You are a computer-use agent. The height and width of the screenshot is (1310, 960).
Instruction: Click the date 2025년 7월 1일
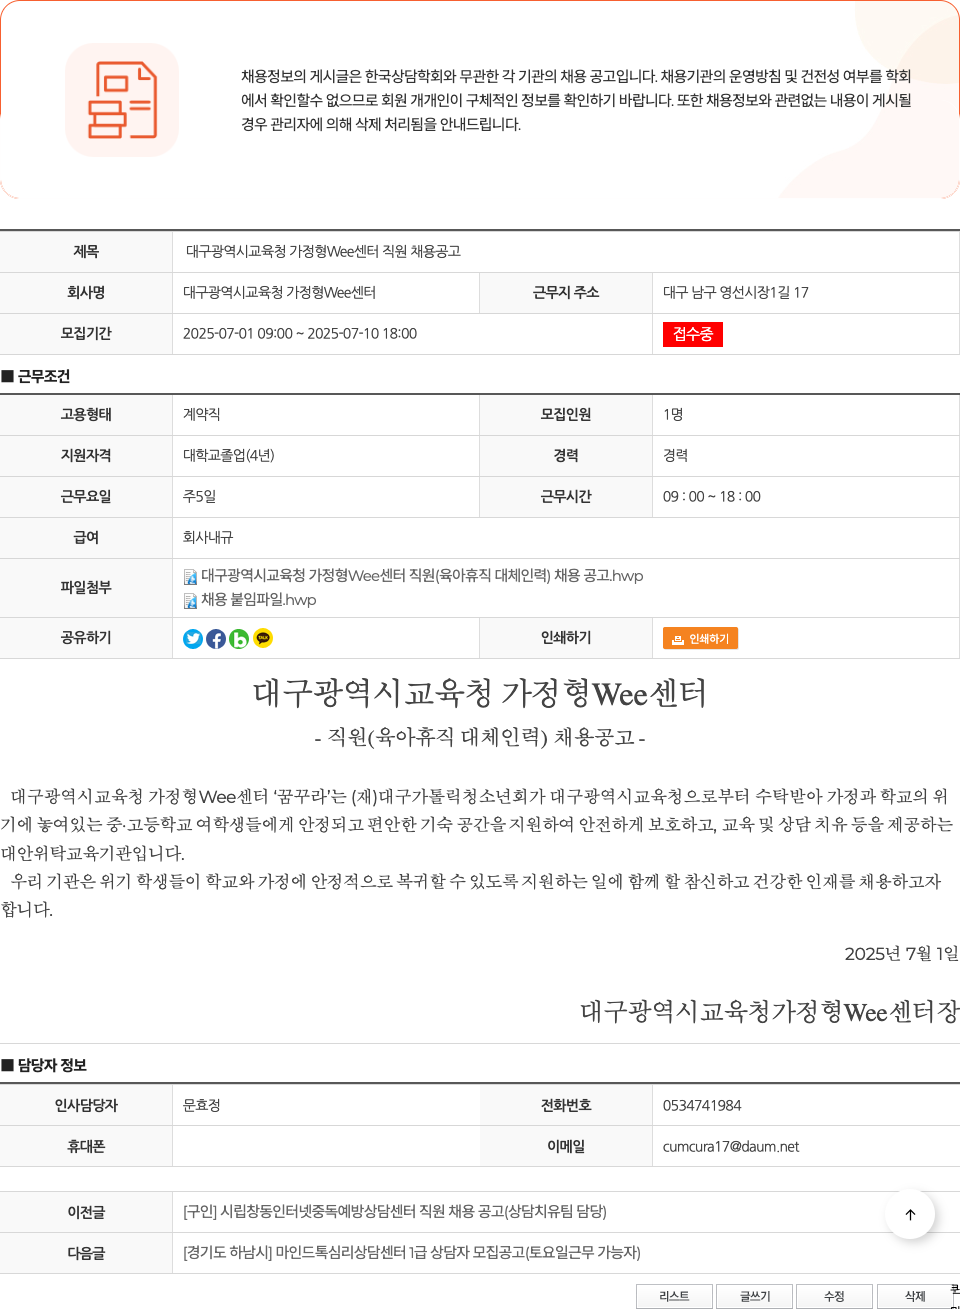pyautogui.click(x=901, y=954)
